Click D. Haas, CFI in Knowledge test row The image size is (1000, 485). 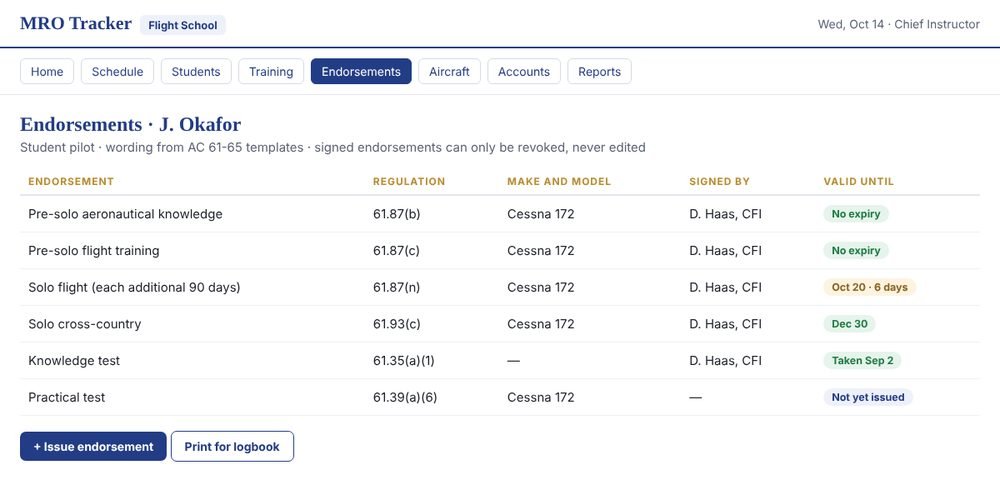(725, 361)
